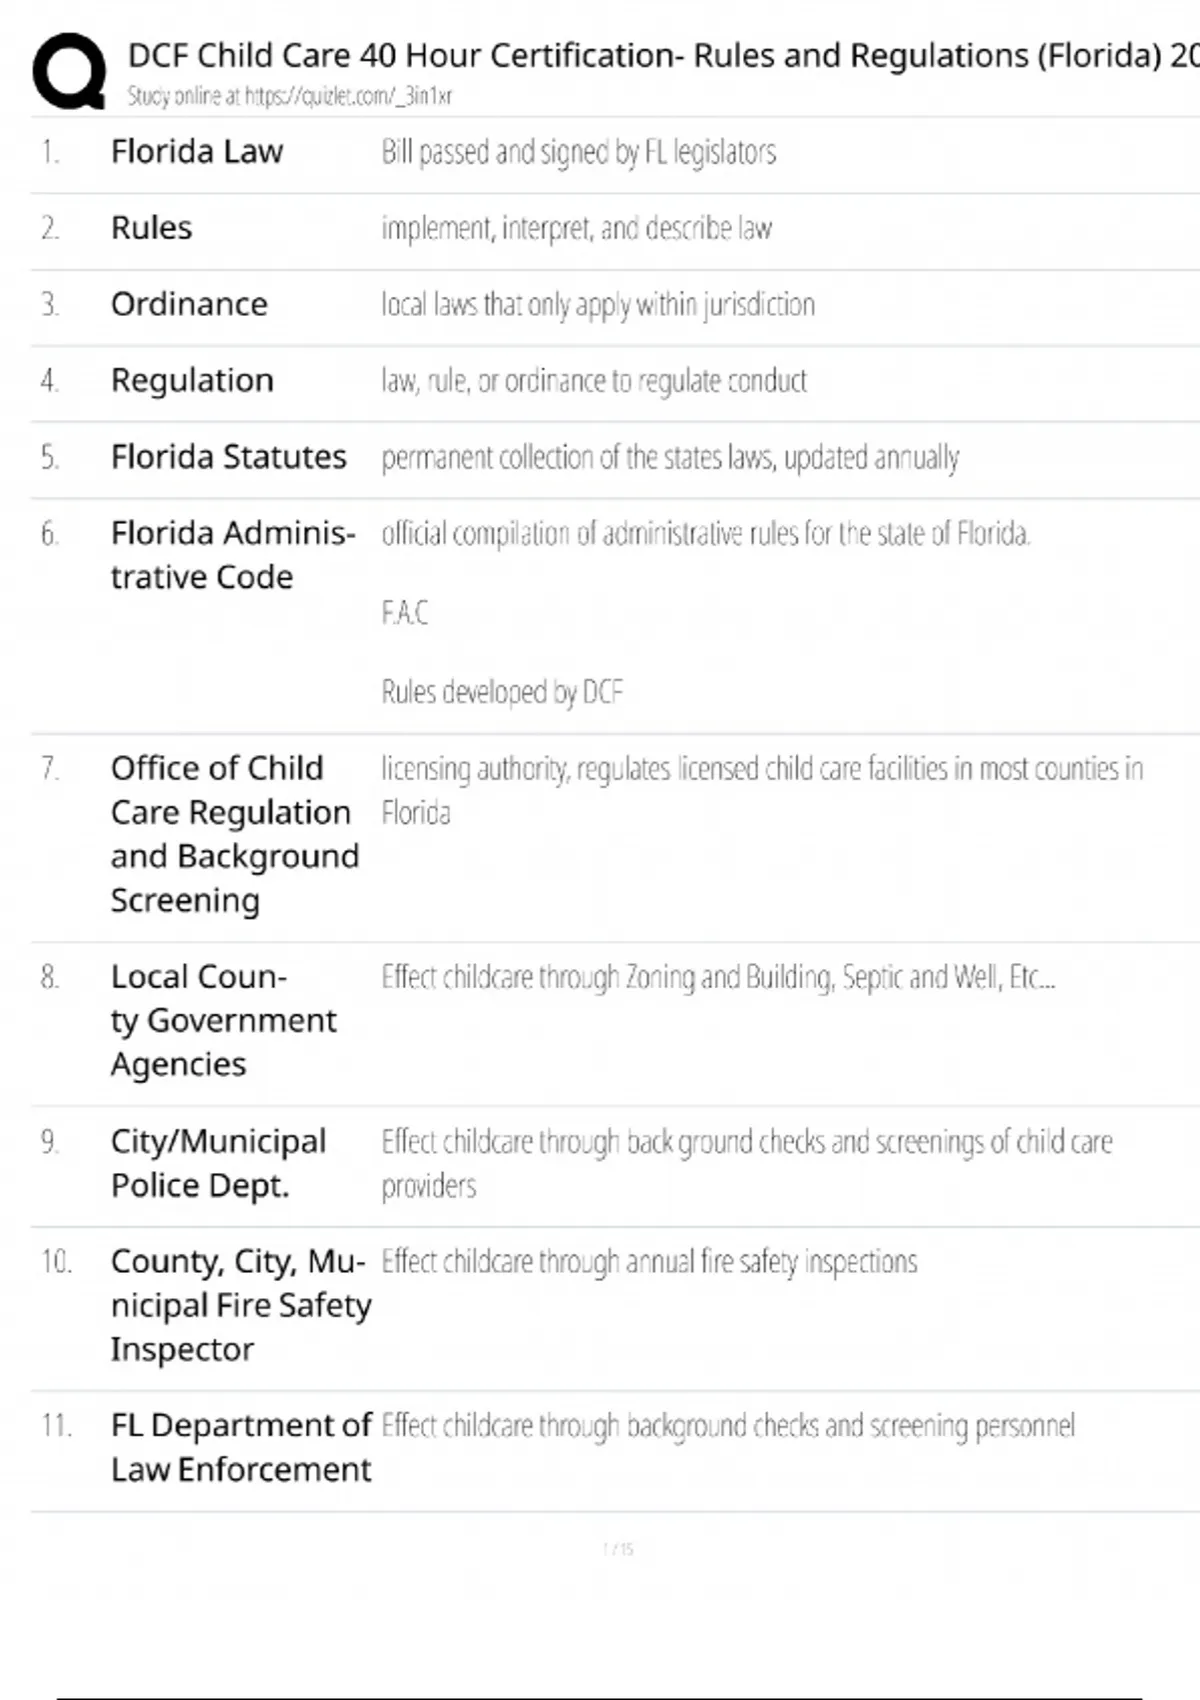This screenshot has height=1700, width=1200.
Task: Click the 'Rules developed by DCF' line
Action: tap(502, 692)
